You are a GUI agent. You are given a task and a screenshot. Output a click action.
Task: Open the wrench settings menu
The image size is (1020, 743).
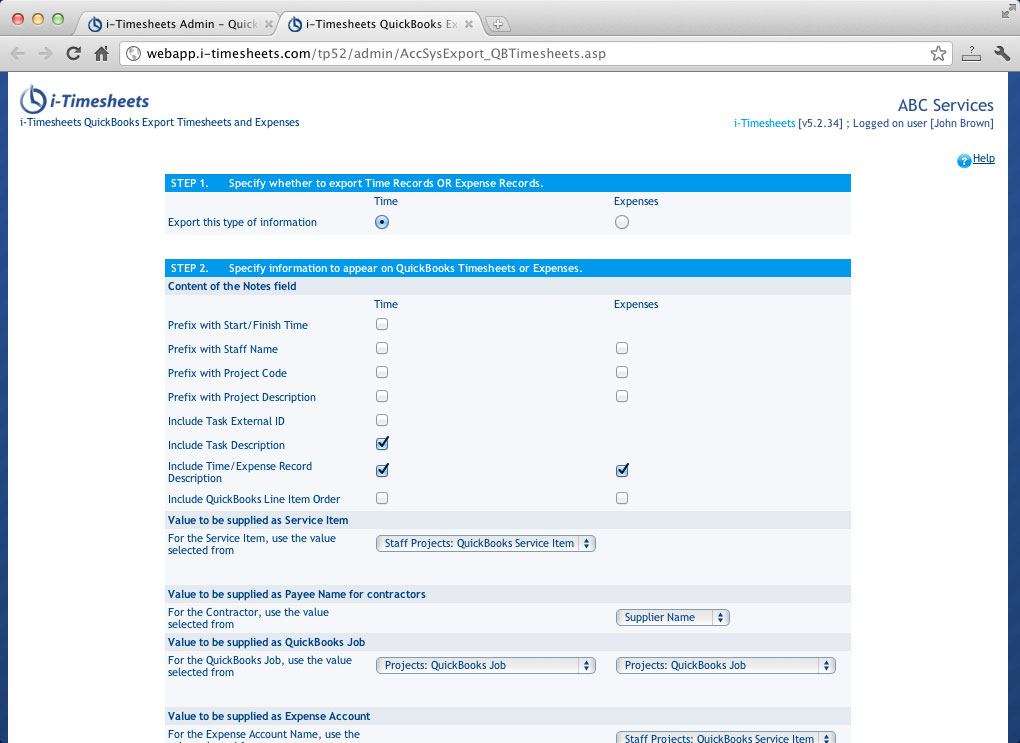[1002, 53]
